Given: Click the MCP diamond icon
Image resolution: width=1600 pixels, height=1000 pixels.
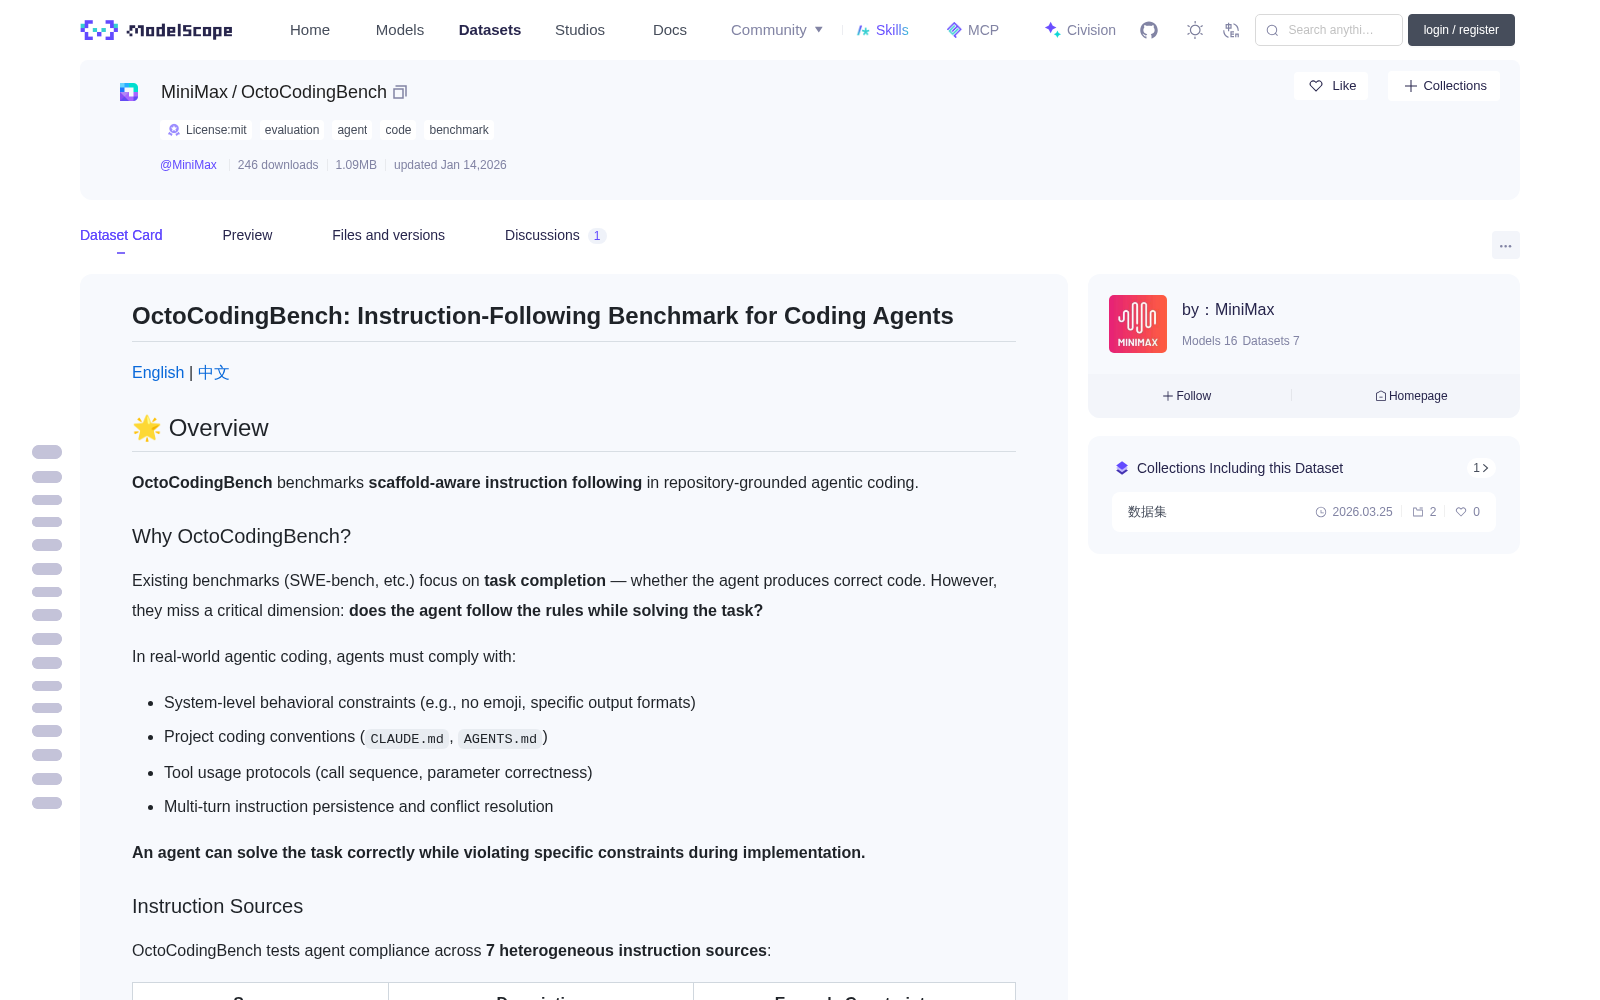Looking at the screenshot, I should (x=954, y=30).
